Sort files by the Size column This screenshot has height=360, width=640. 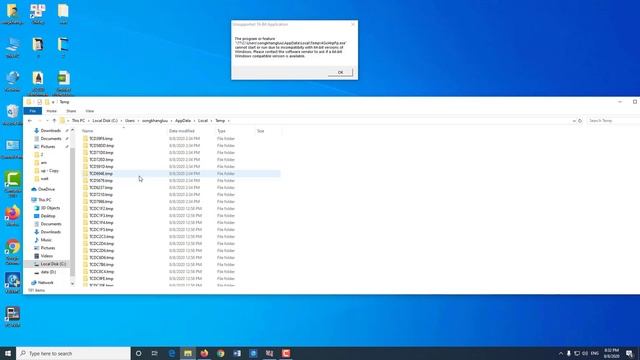pyautogui.click(x=260, y=131)
